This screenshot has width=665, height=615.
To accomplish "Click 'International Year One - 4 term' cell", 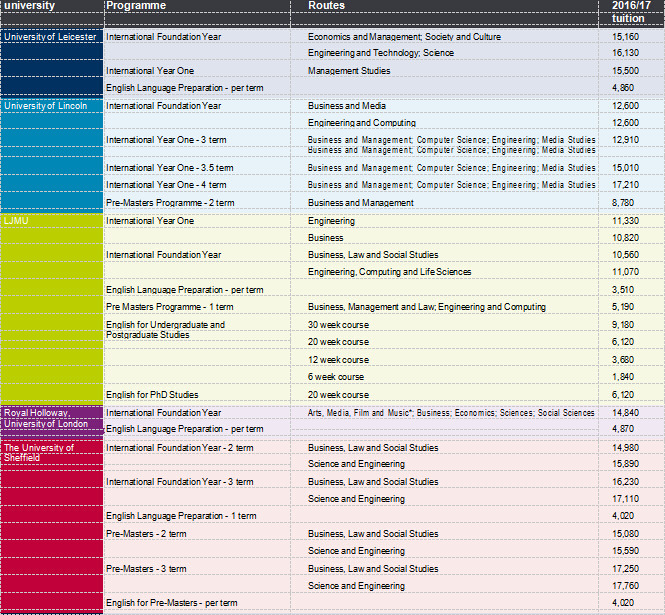I will (x=166, y=185).
